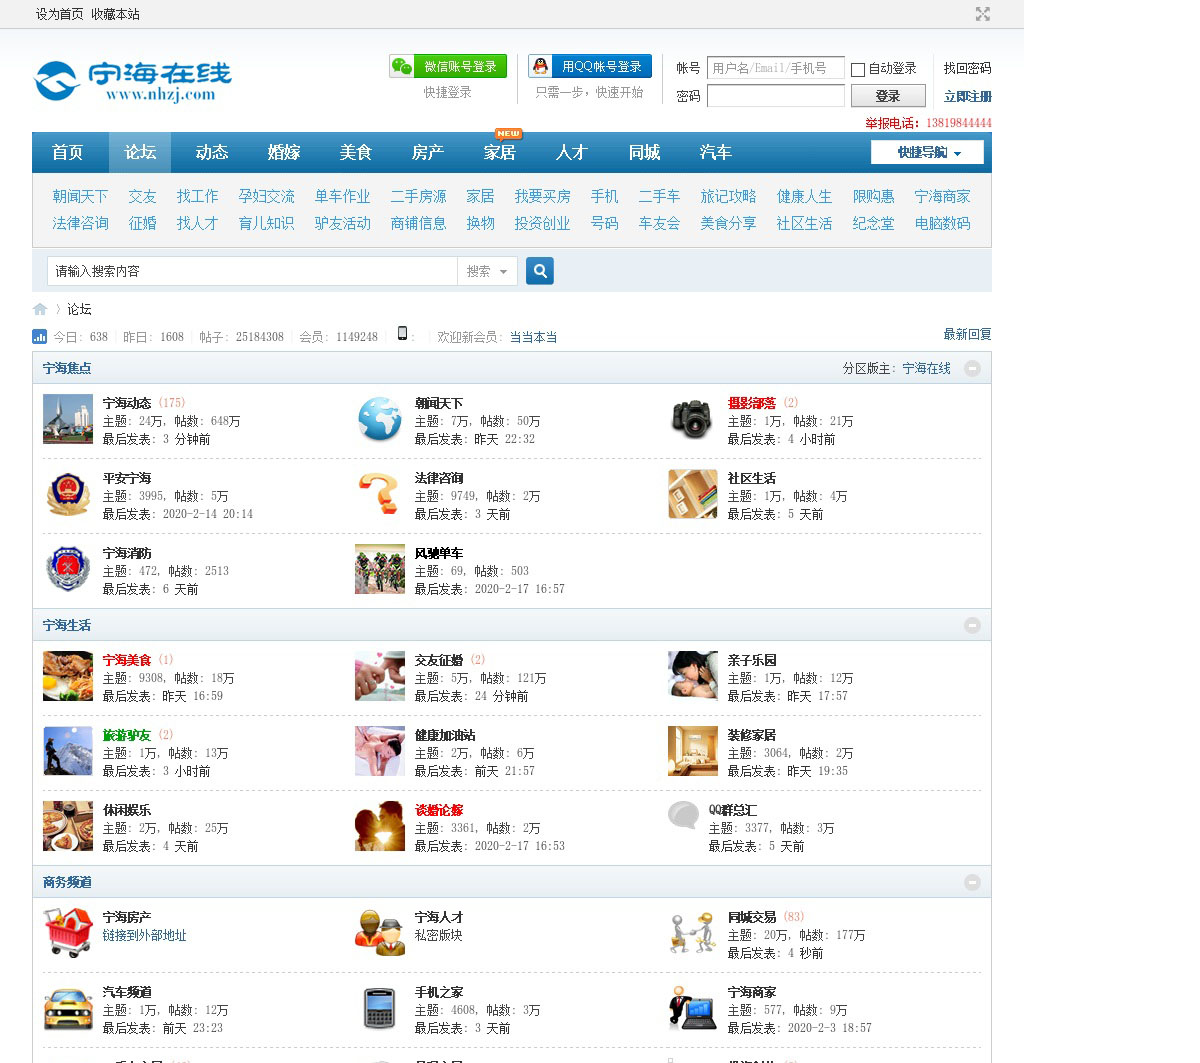Enable the 自动登录 checkbox
The height and width of the screenshot is (1063, 1200).
858,69
